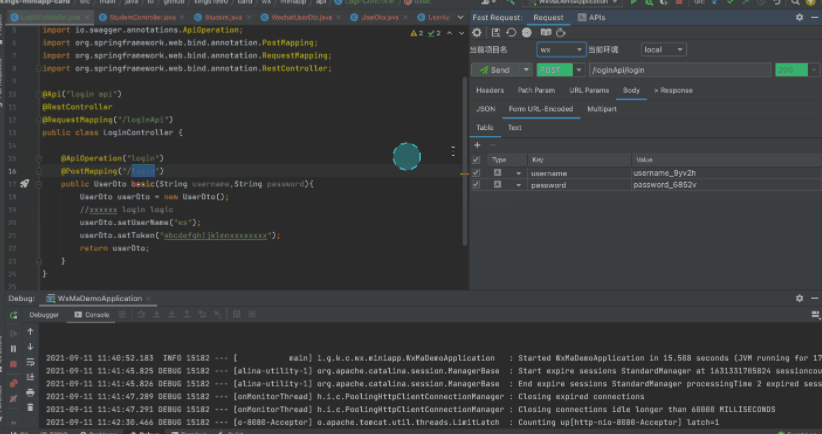822x434 pixels.
Task: Stop the debug session with red square
Action: coord(13,365)
